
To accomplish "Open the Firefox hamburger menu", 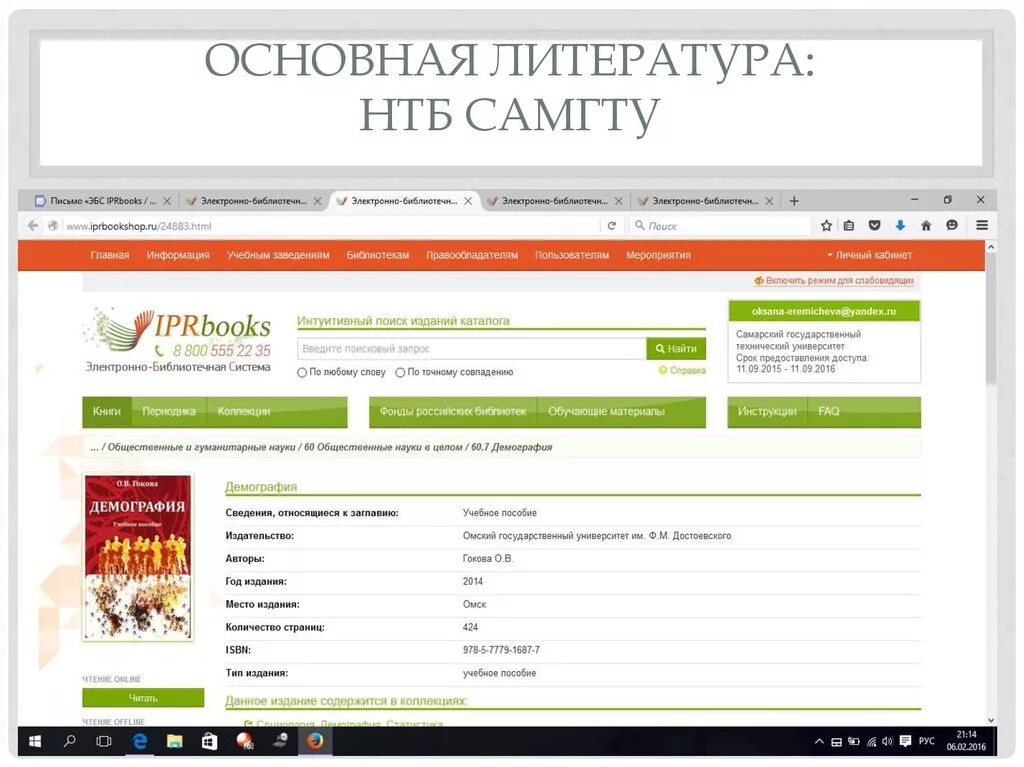I will (x=982, y=225).
